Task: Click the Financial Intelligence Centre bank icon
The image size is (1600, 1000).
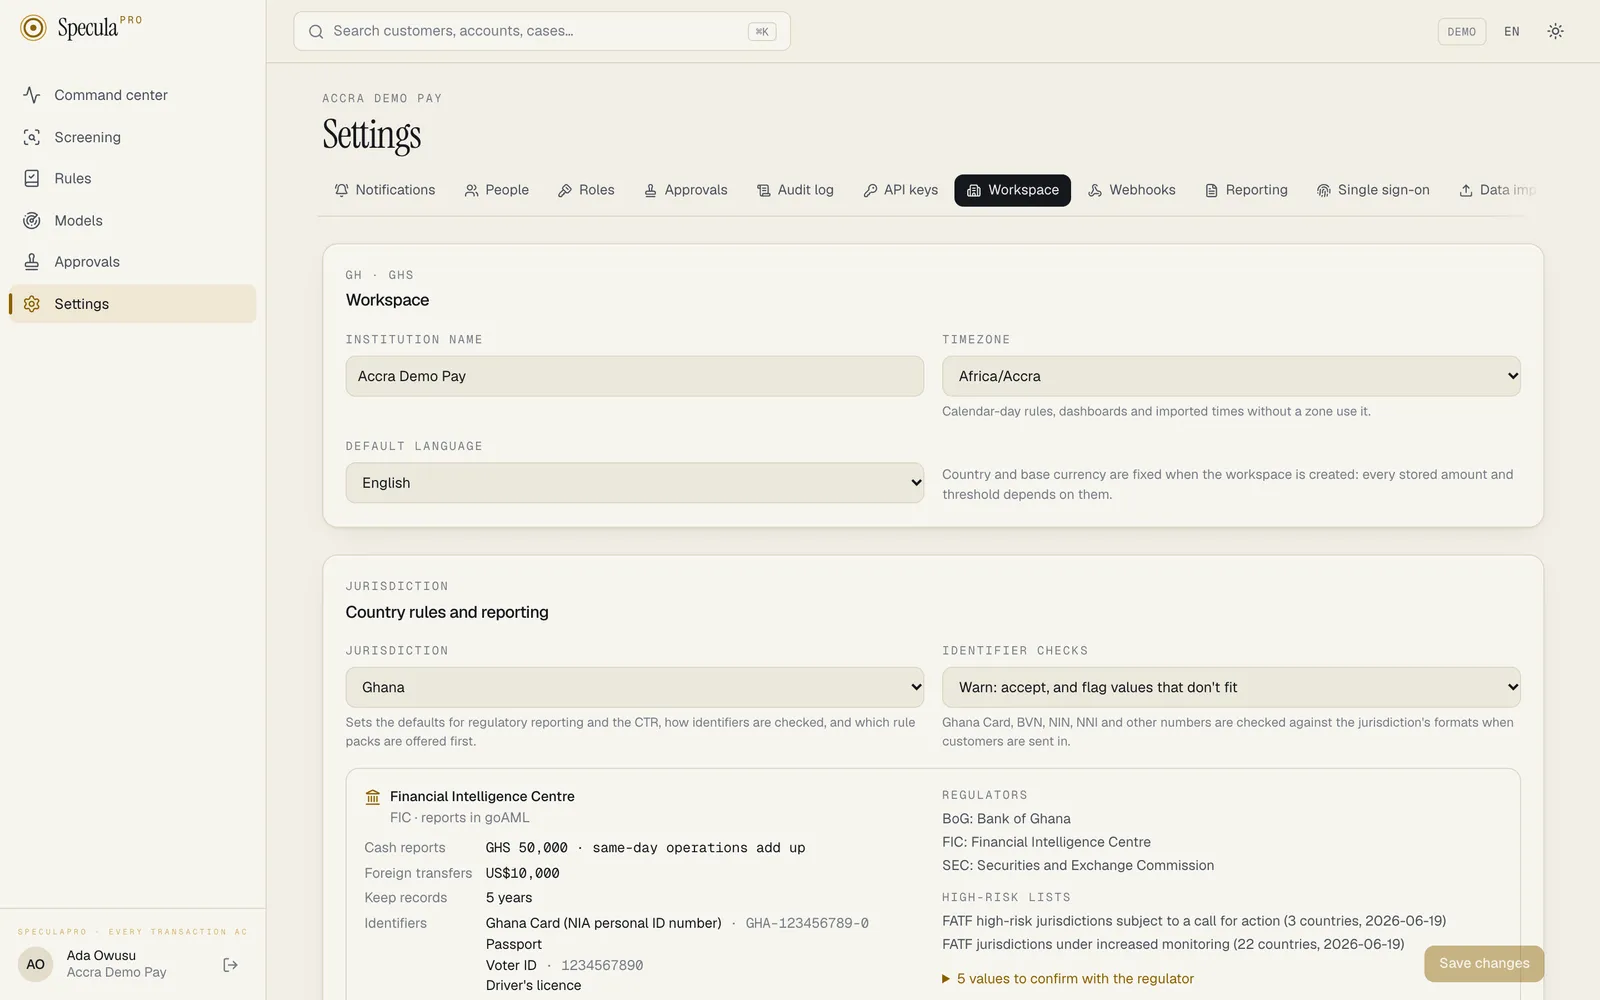Action: pos(373,797)
